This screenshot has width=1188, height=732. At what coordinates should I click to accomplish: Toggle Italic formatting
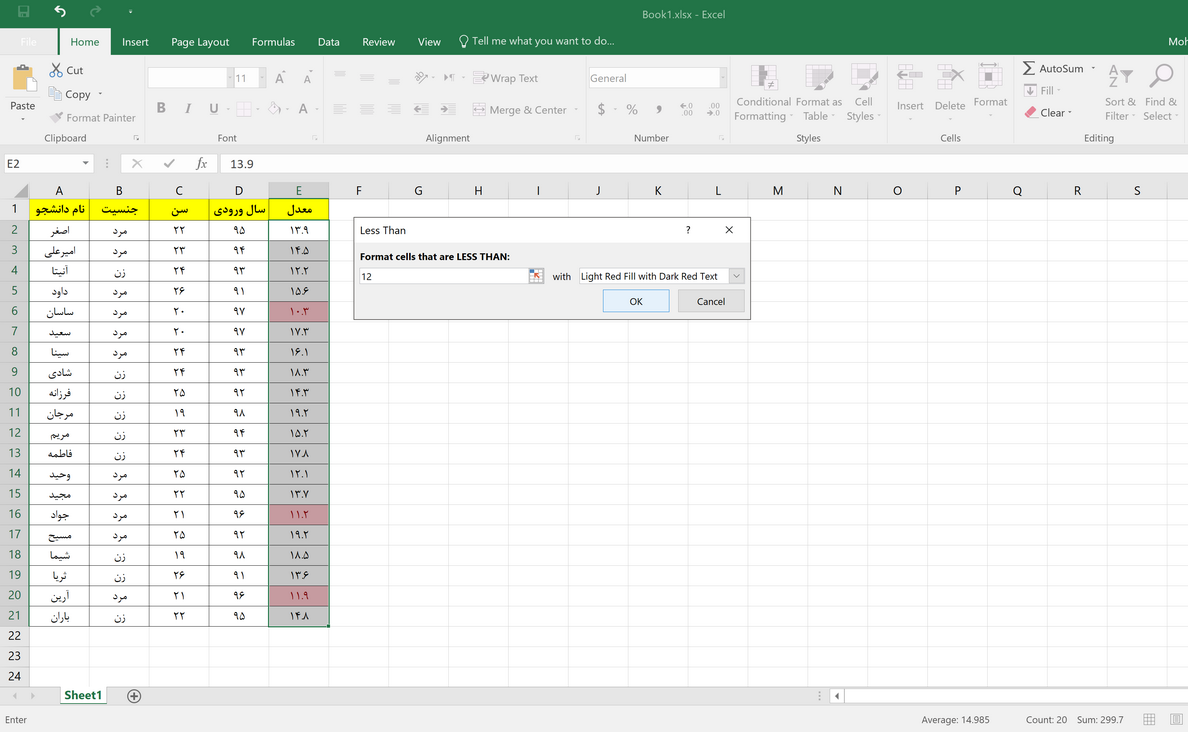[188, 109]
